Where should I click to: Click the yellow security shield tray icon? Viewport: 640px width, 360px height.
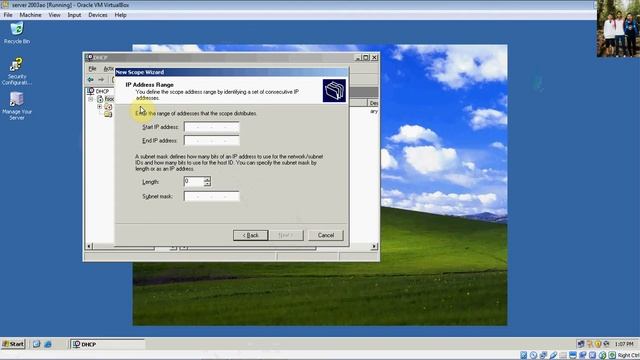pos(598,344)
